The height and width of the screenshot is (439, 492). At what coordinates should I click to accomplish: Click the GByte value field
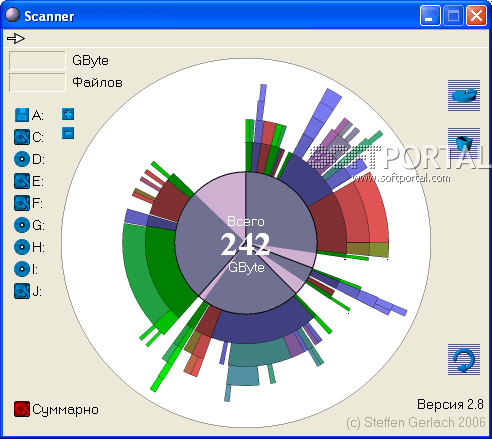tap(37, 60)
